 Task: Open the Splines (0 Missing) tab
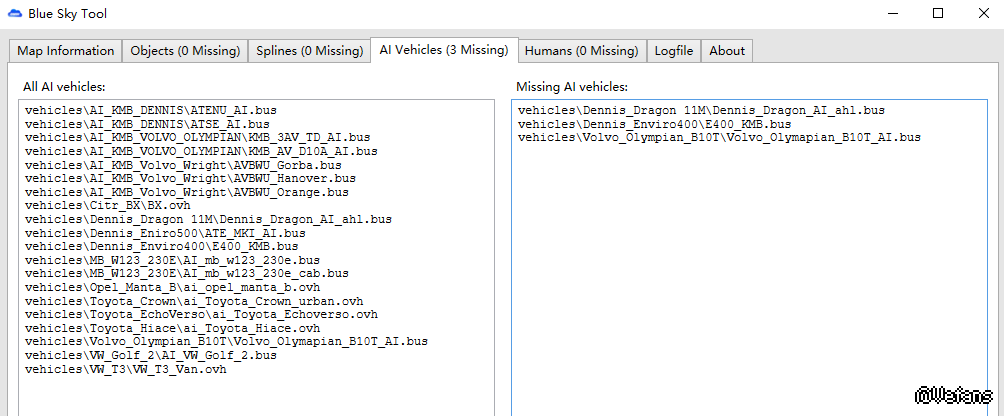[x=309, y=51]
